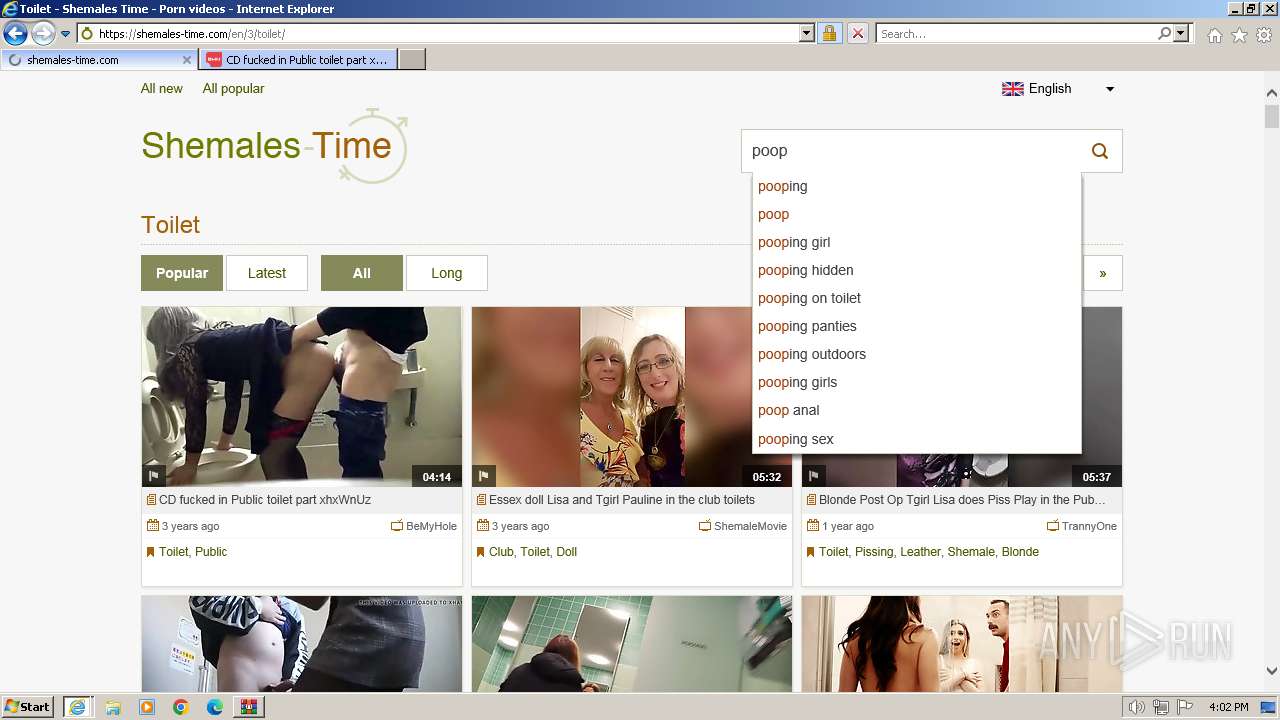Screen dimensions: 1280x720
Task: Open the Tools gear icon
Action: (x=1264, y=35)
